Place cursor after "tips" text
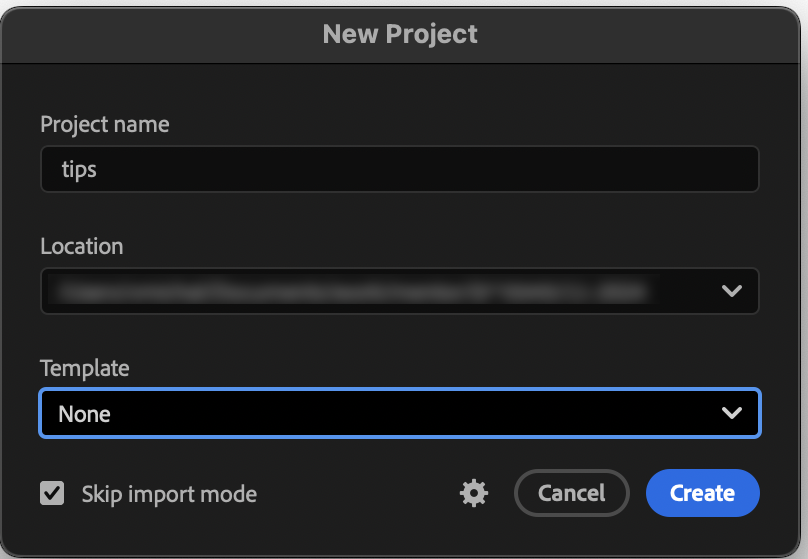This screenshot has width=808, height=559. [x=98, y=170]
